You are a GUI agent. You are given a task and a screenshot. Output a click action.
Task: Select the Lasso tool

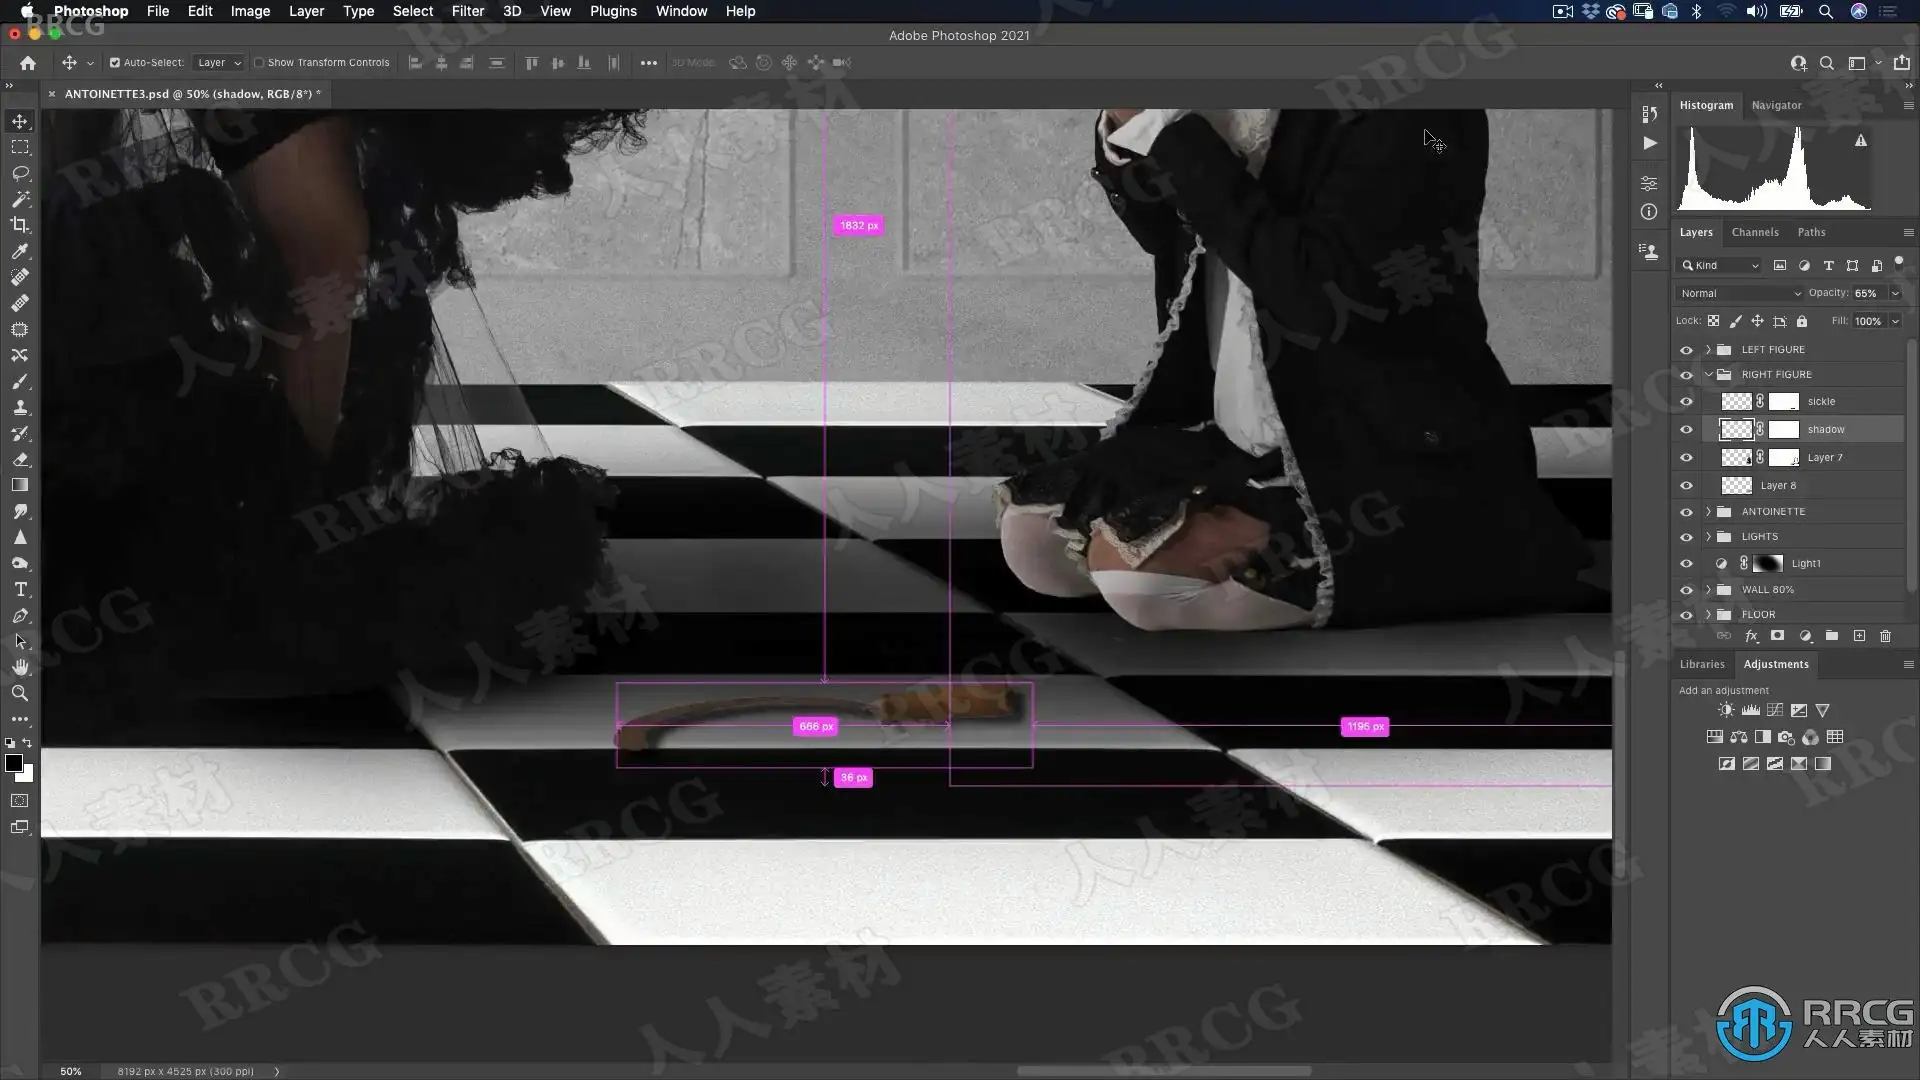(20, 173)
